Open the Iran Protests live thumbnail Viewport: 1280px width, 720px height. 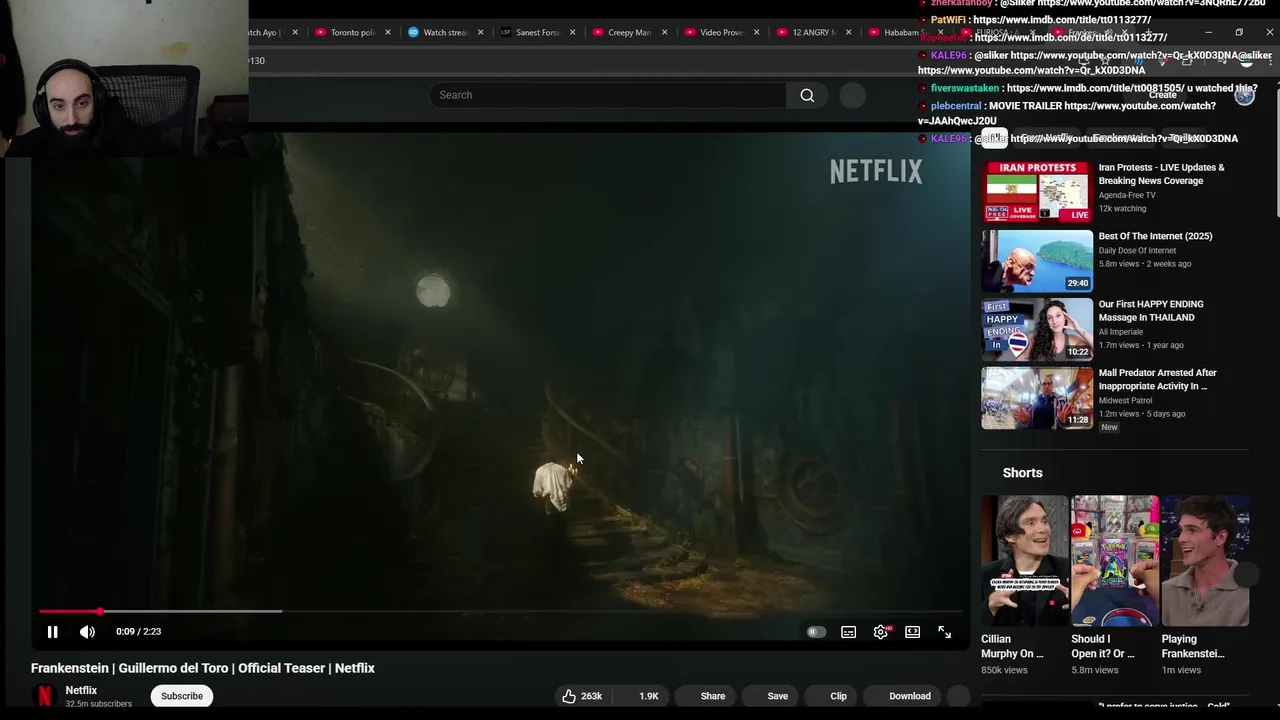click(x=1037, y=192)
